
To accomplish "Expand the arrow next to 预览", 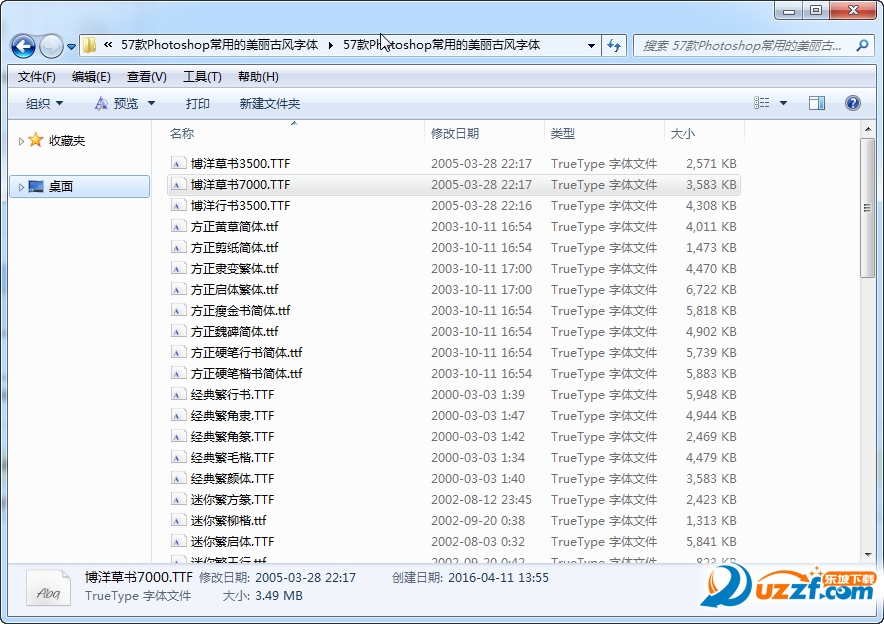I will (x=151, y=104).
